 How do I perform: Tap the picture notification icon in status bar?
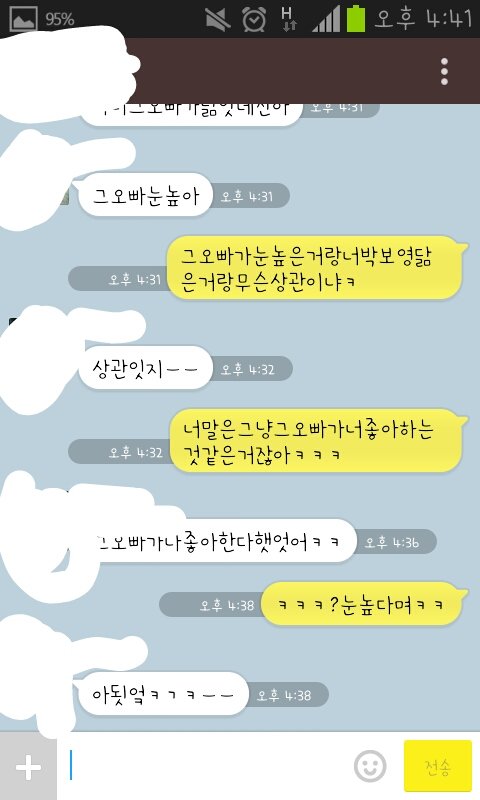(23, 19)
